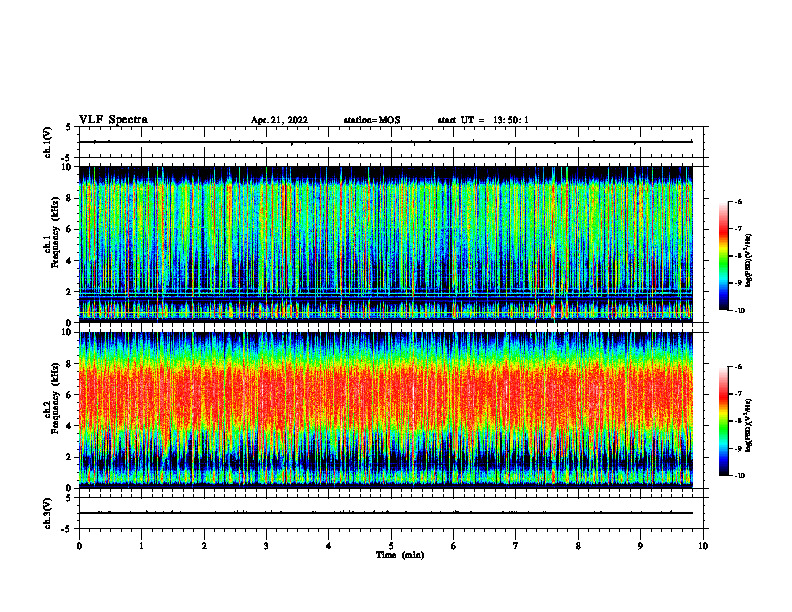792x612 pixels.
Task: Click the ch.2 spectrogram color bar
Action: click(723, 421)
